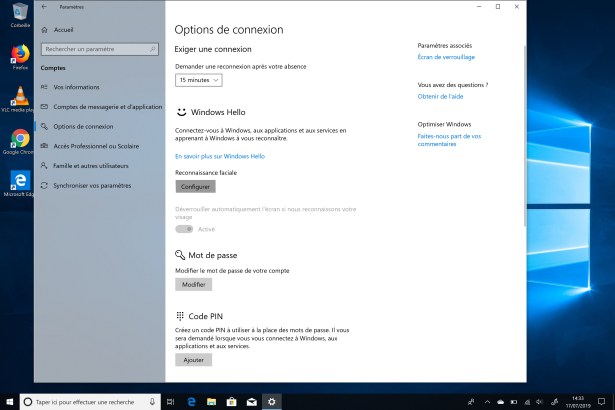Open the 15 minutes reconnection dropdown

198,80
